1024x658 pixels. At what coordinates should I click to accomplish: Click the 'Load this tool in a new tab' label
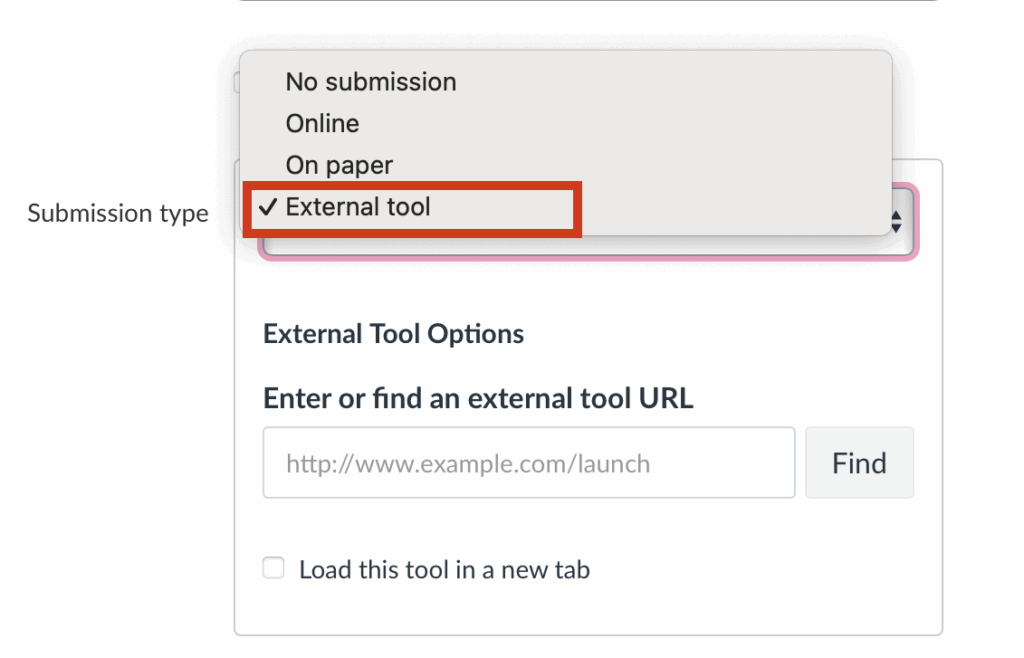click(x=444, y=570)
